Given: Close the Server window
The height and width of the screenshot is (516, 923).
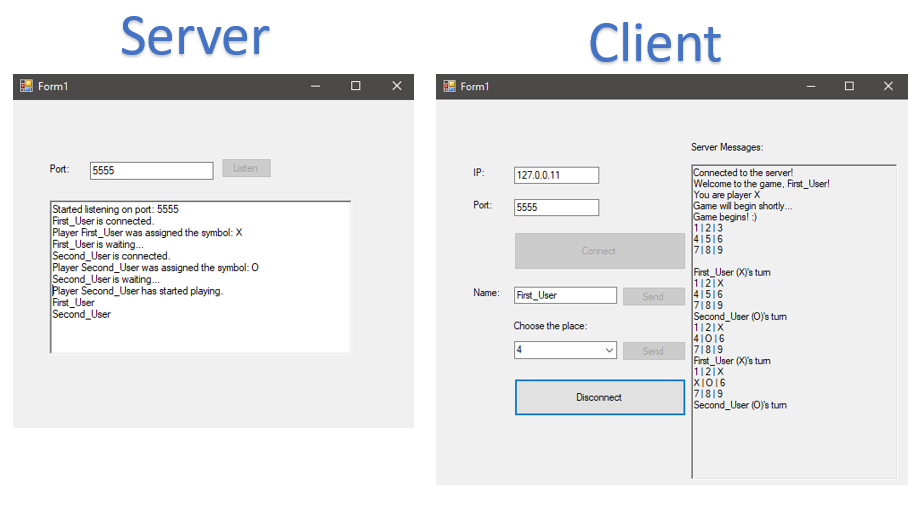Looking at the screenshot, I should pyautogui.click(x=396, y=86).
